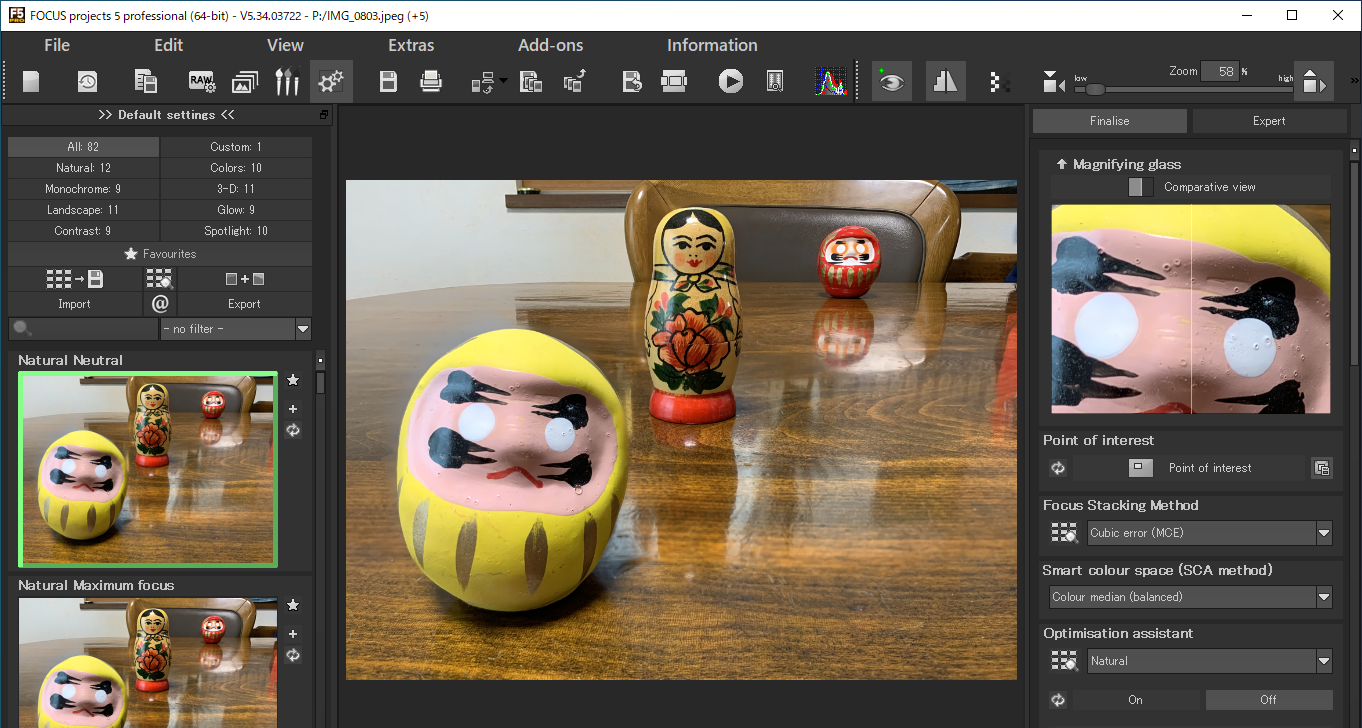Favourite the Natural Neutral preset star
1362x728 pixels.
[293, 380]
